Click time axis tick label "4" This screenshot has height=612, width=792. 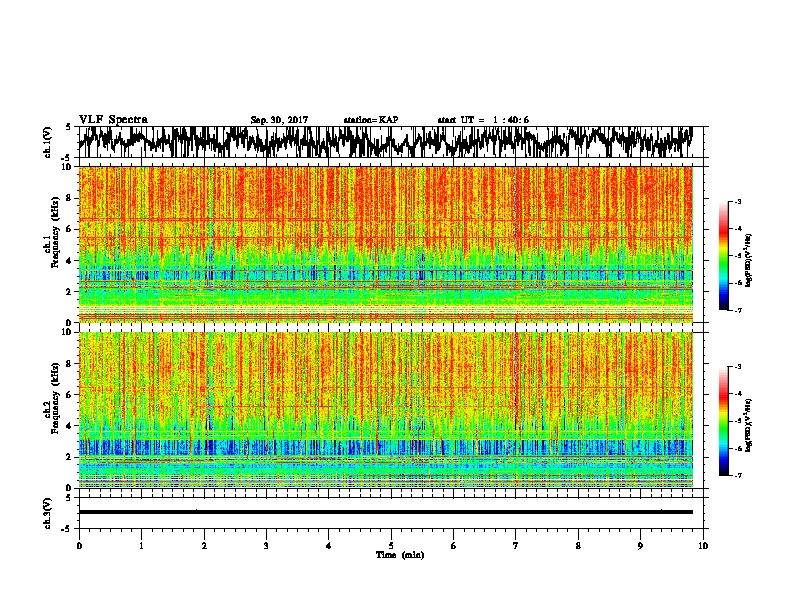tap(329, 546)
